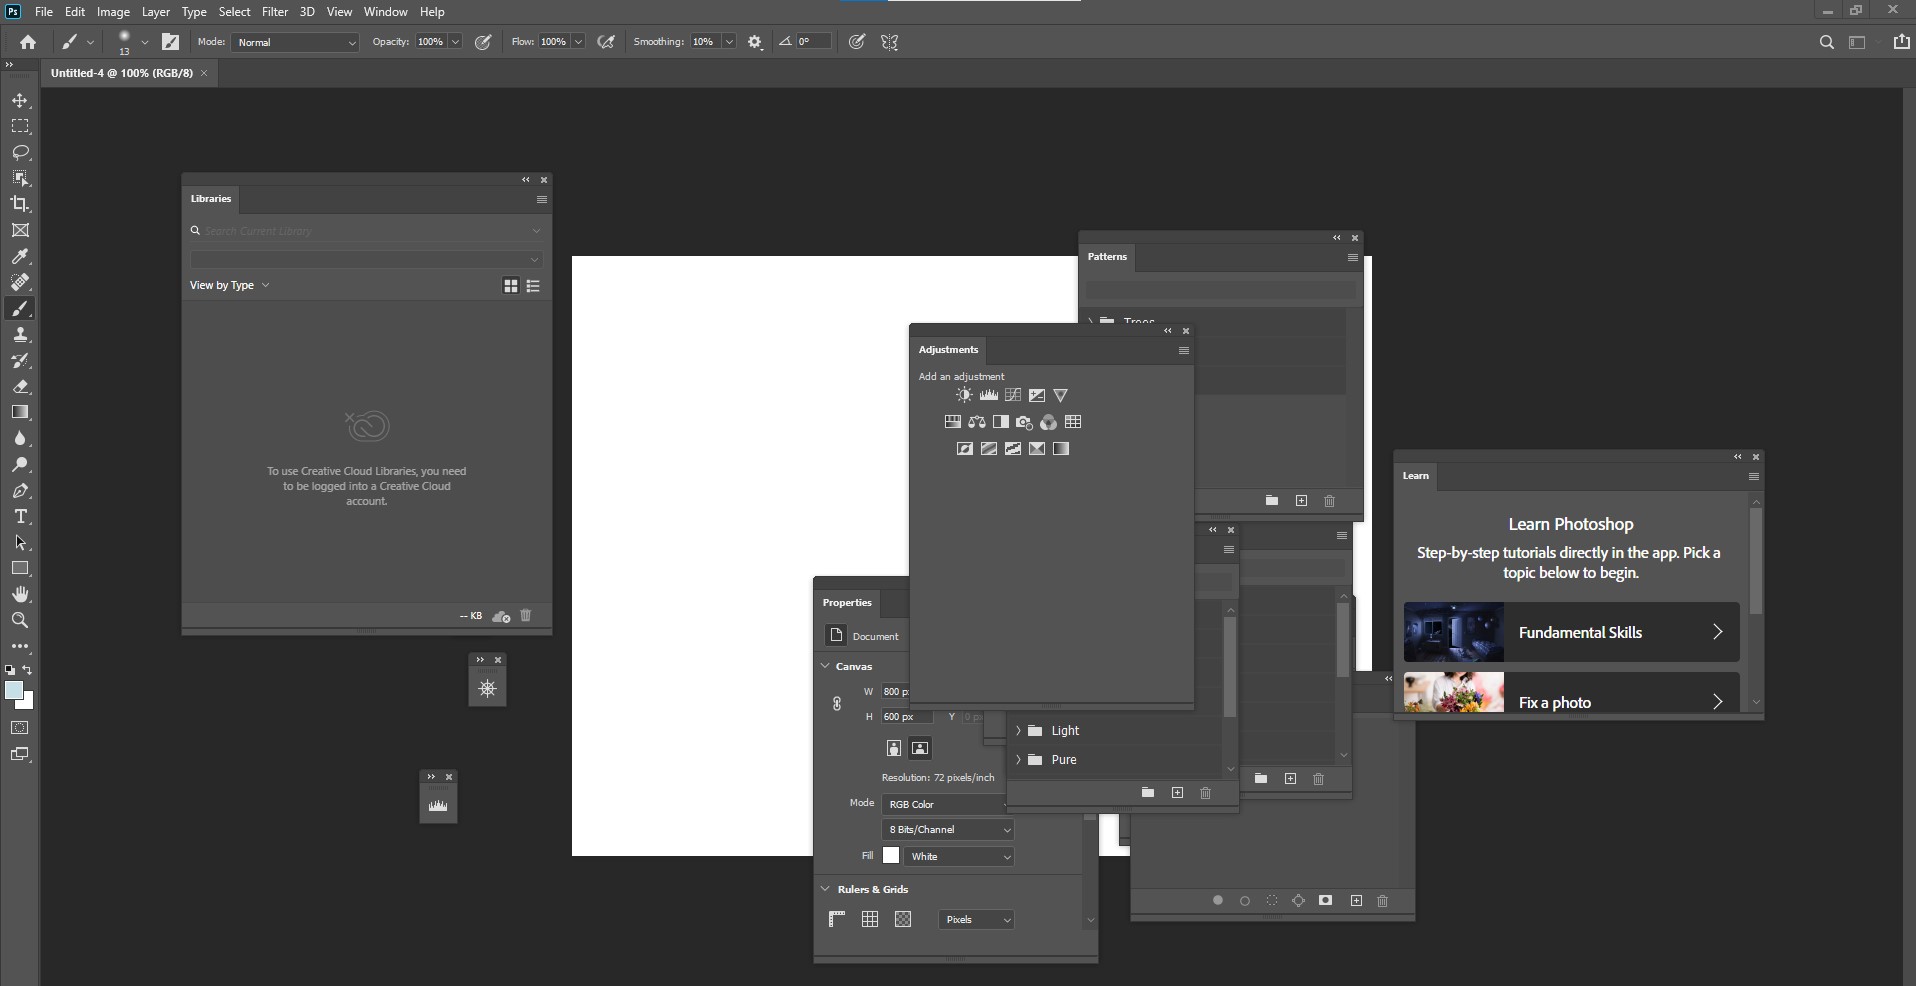
Task: Select the Hand tool
Action: pos(20,594)
